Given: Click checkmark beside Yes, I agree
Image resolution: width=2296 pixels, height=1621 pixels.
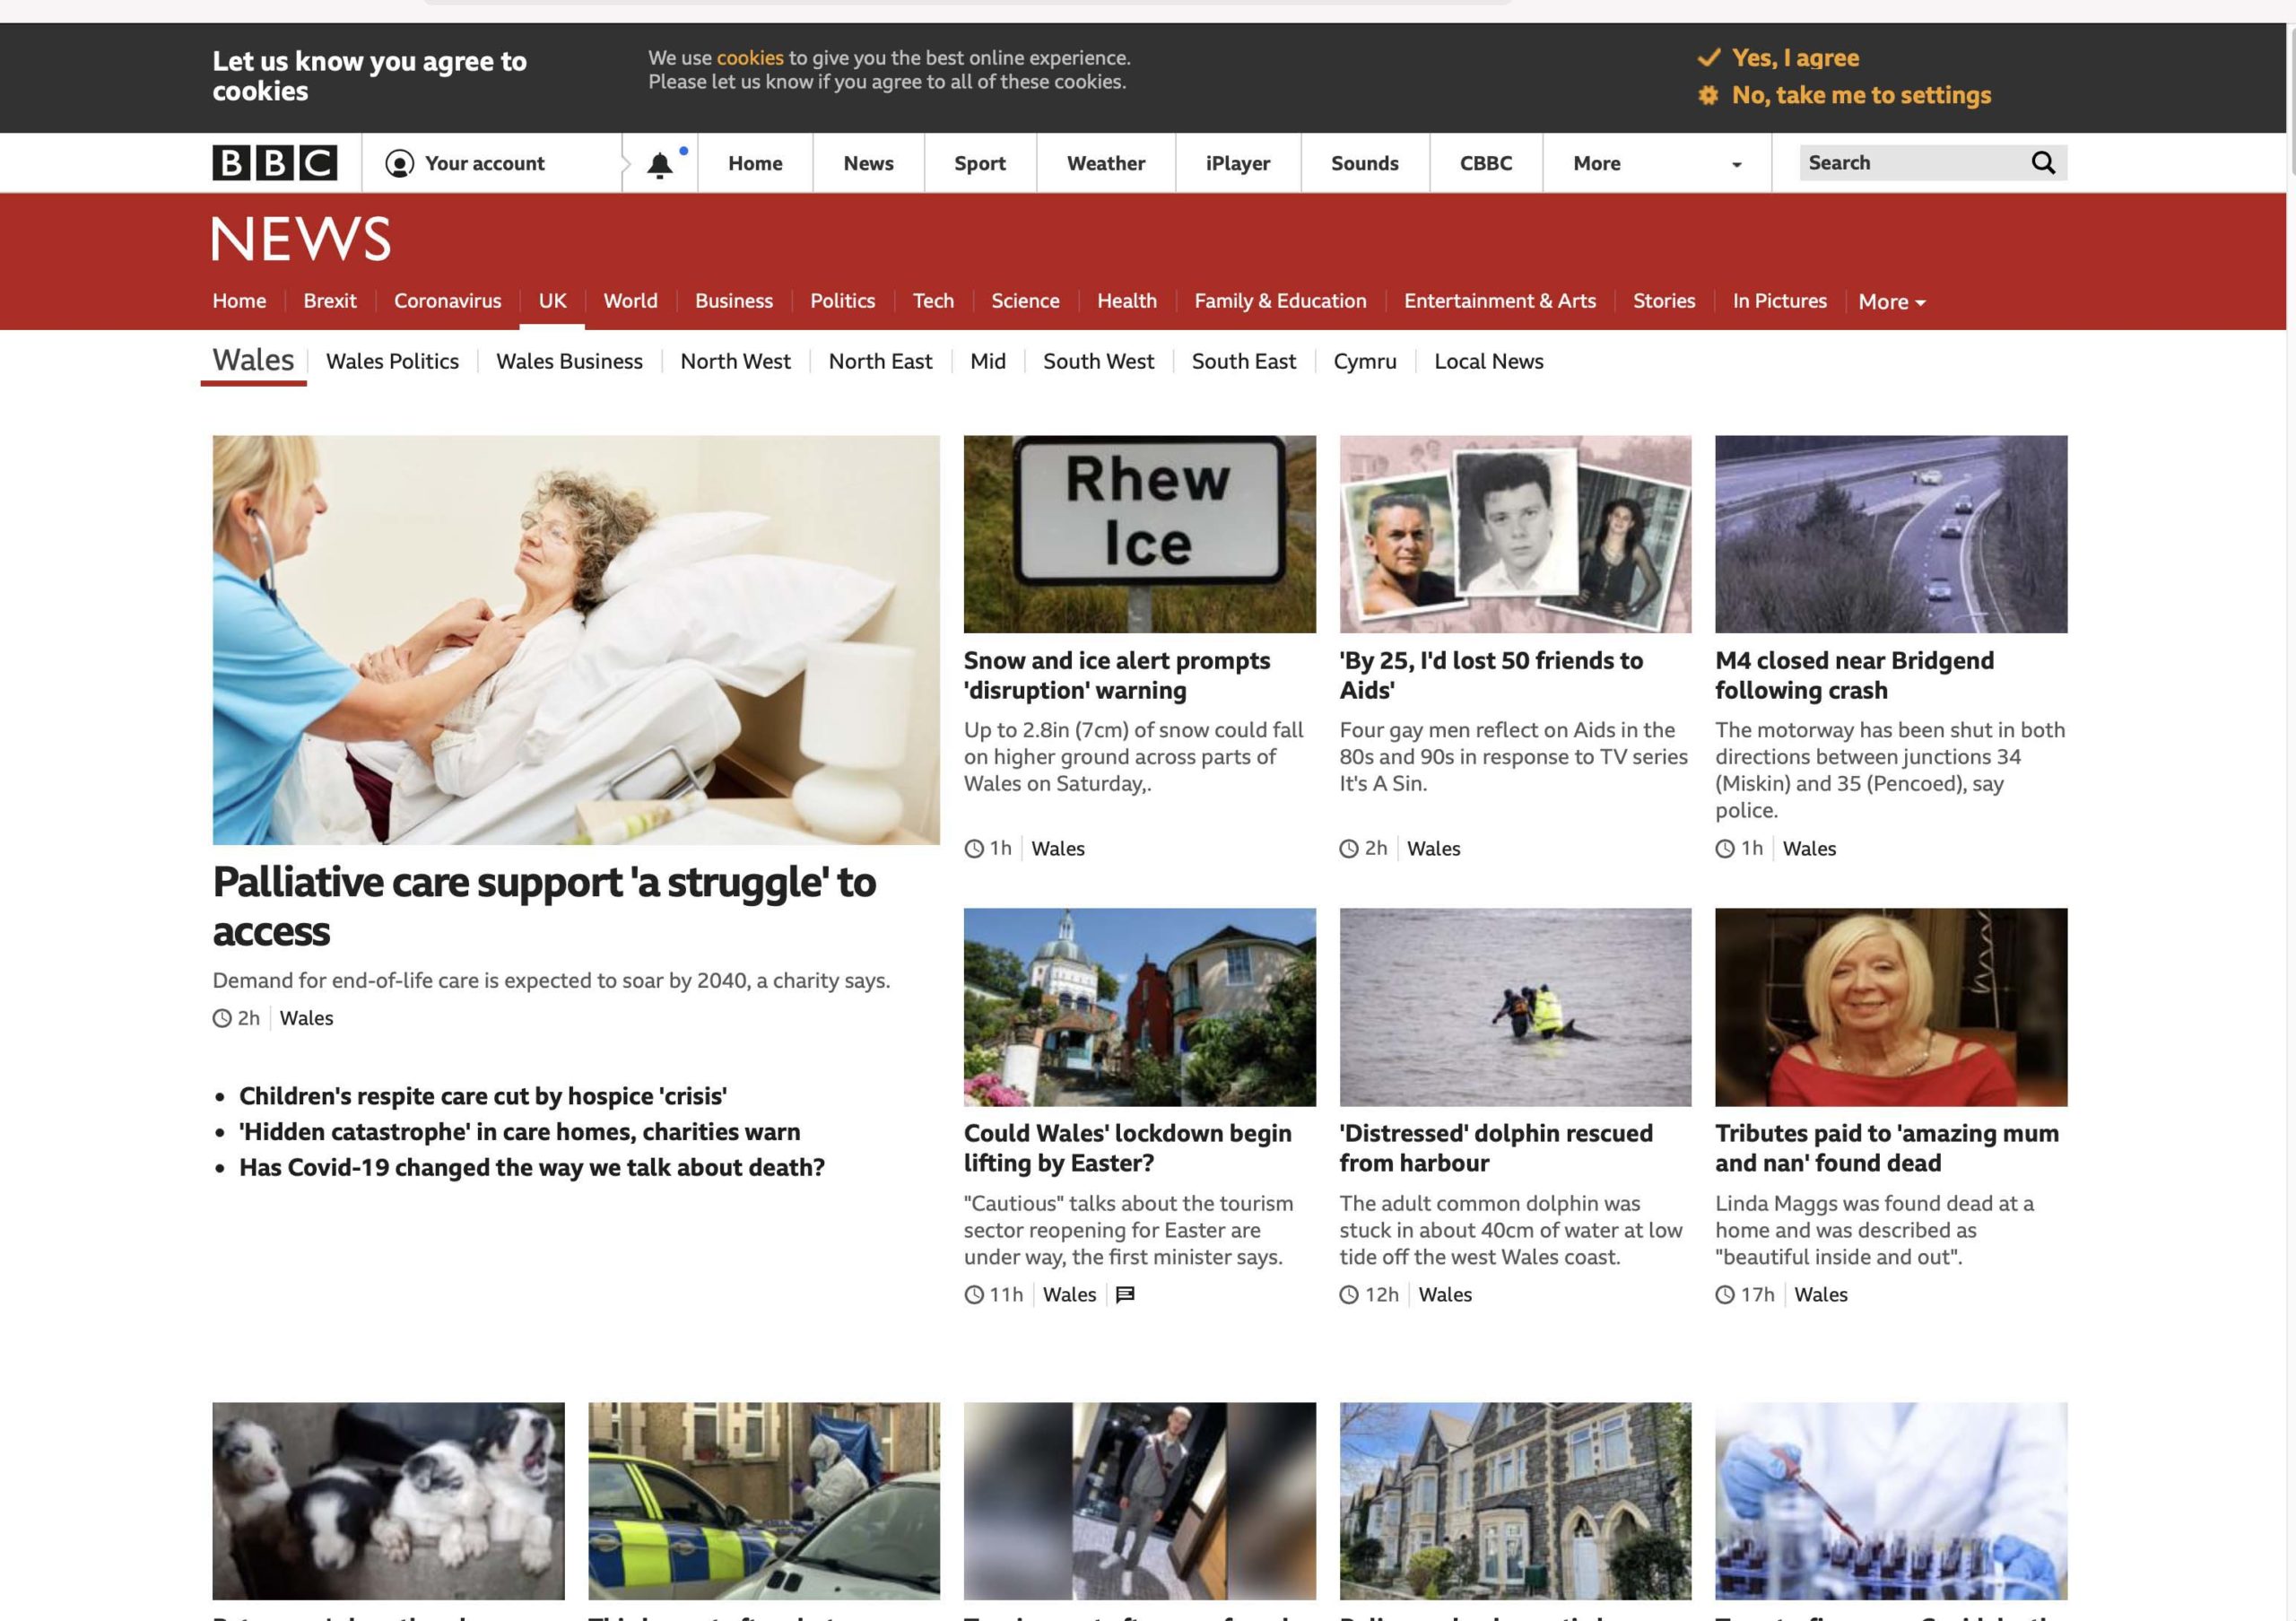Looking at the screenshot, I should click(x=1708, y=57).
